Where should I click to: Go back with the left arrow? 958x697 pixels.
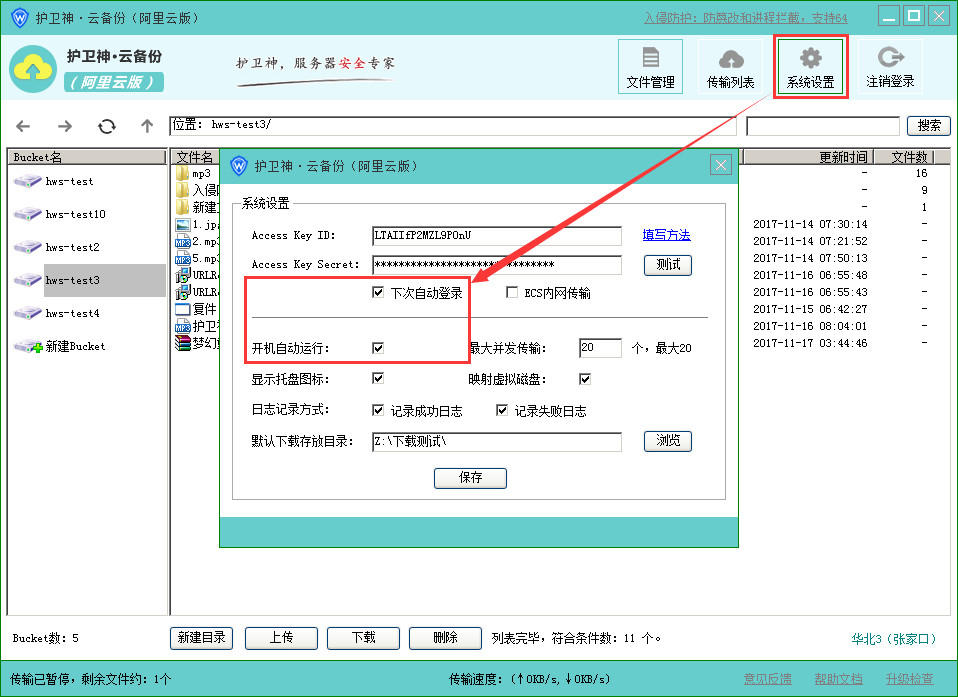point(23,126)
